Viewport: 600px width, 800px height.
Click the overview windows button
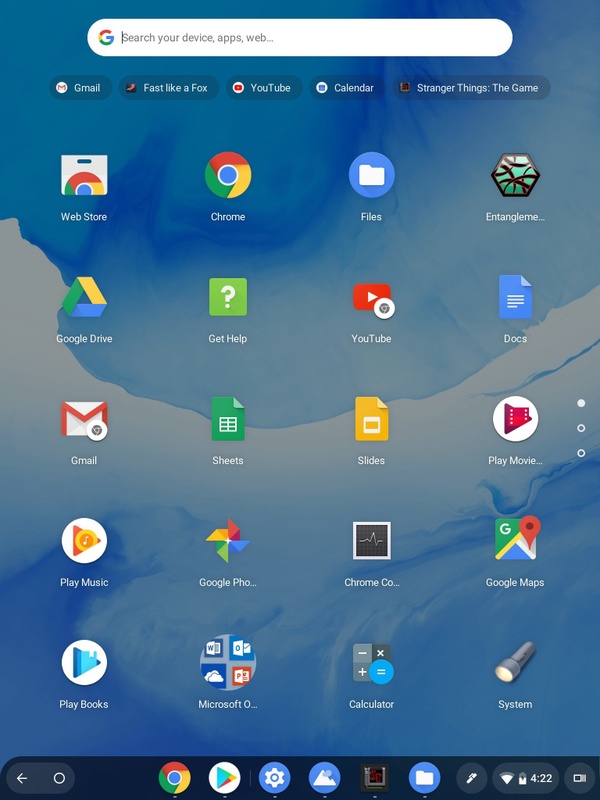[x=580, y=778]
